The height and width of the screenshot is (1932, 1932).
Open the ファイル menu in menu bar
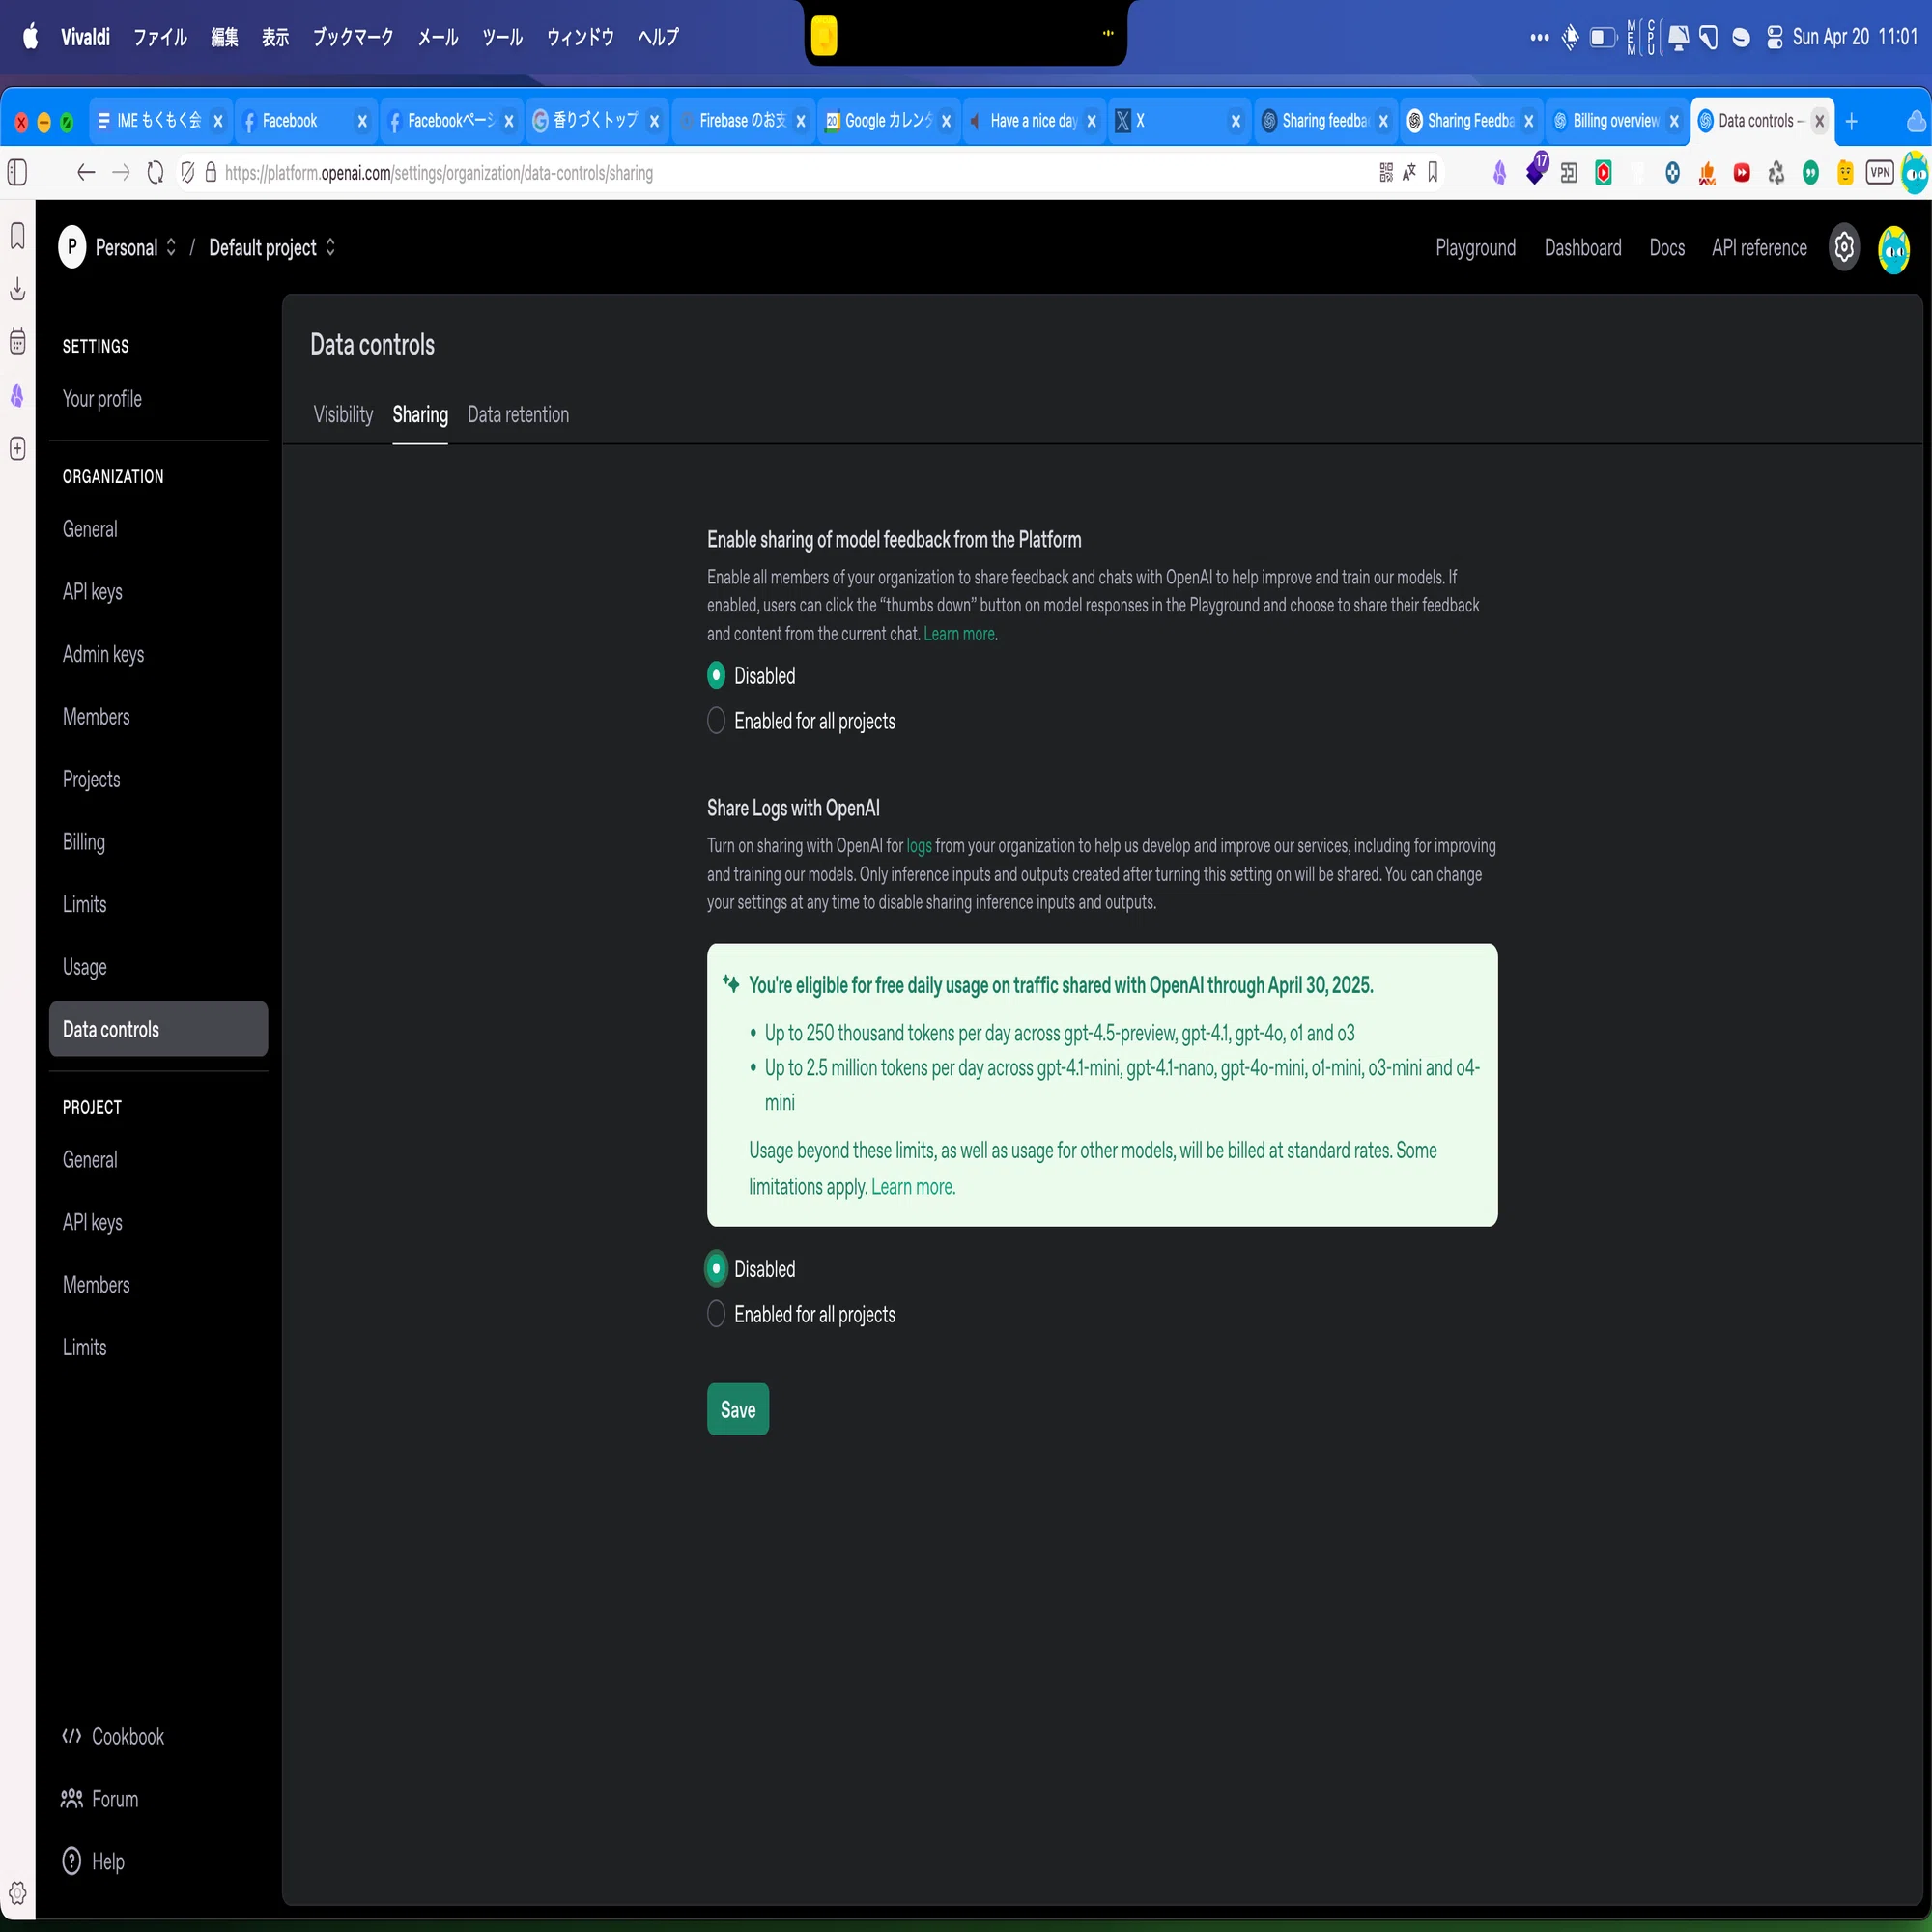(160, 37)
